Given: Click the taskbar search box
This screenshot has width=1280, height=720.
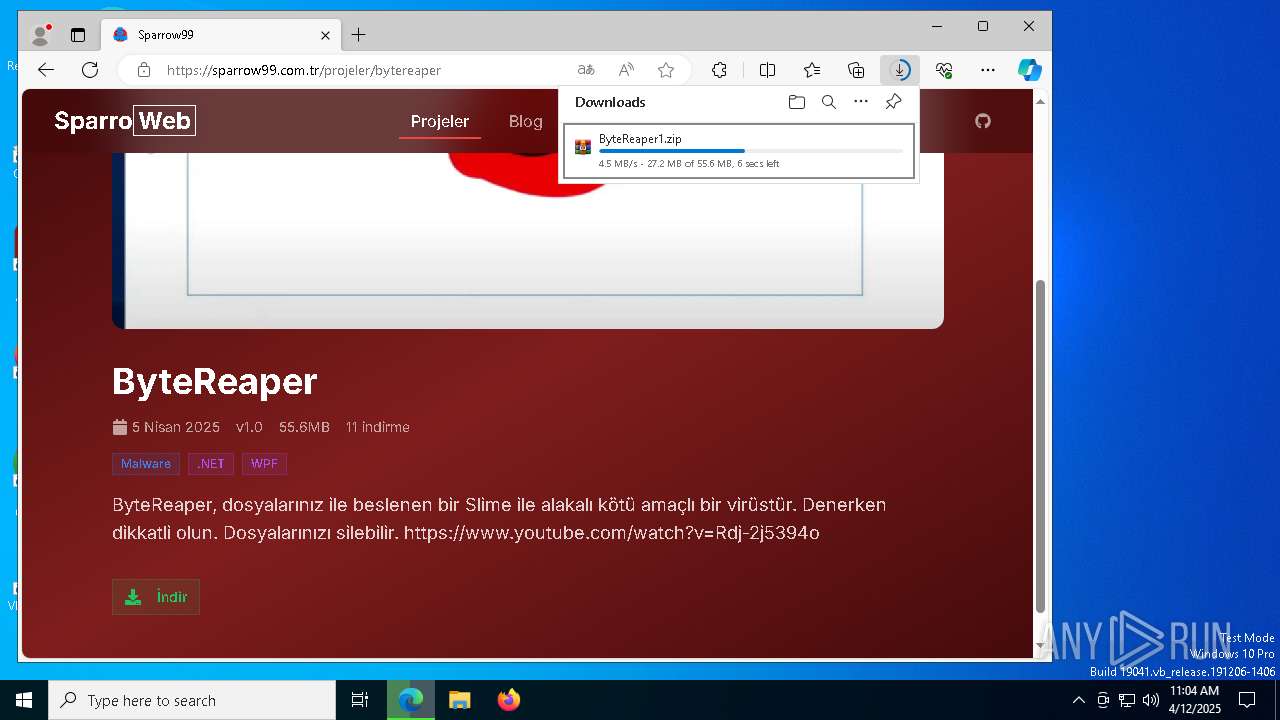Looking at the screenshot, I should [x=192, y=700].
